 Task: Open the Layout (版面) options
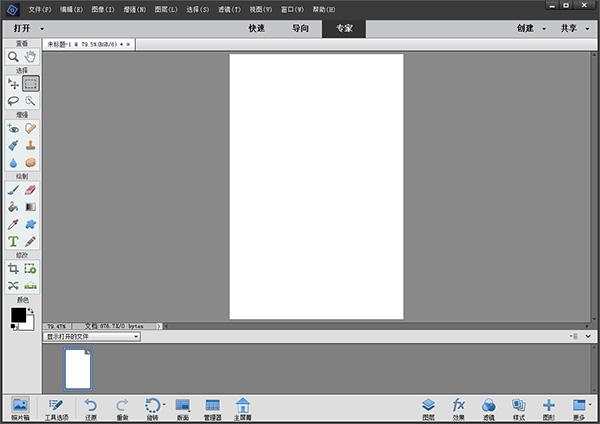point(183,409)
